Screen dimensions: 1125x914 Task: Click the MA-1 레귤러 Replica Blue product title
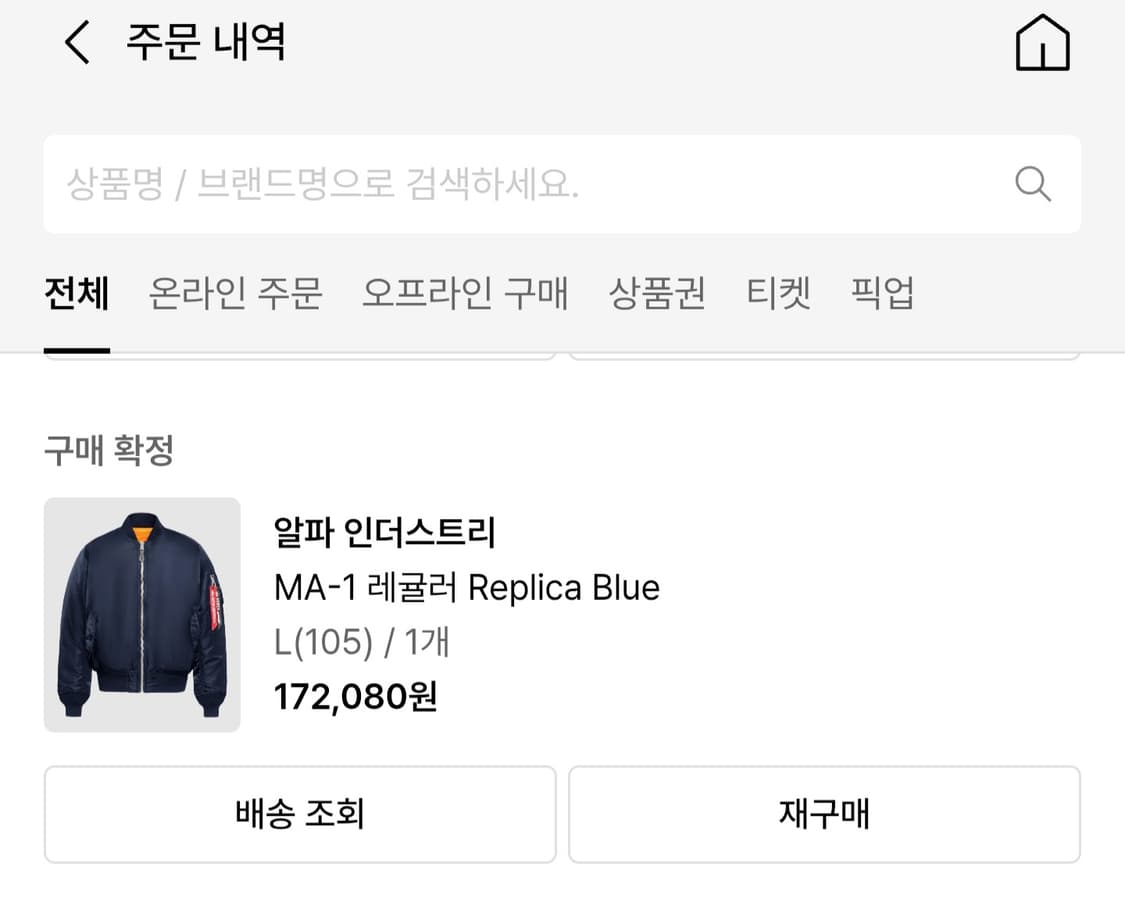[466, 587]
